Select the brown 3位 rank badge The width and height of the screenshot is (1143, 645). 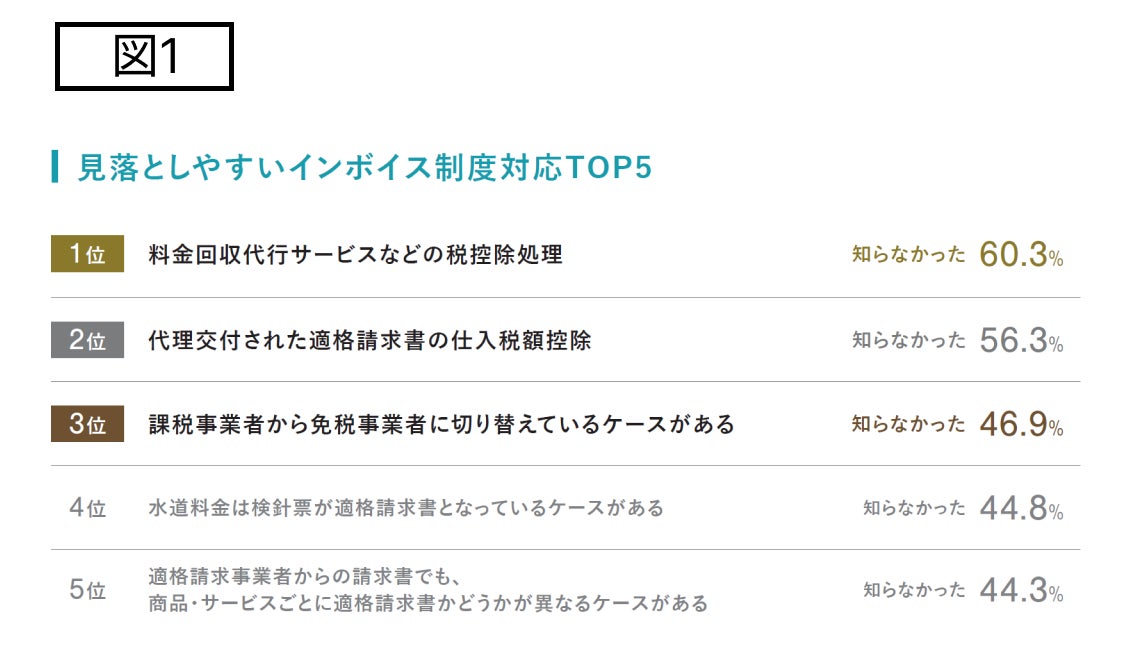87,424
